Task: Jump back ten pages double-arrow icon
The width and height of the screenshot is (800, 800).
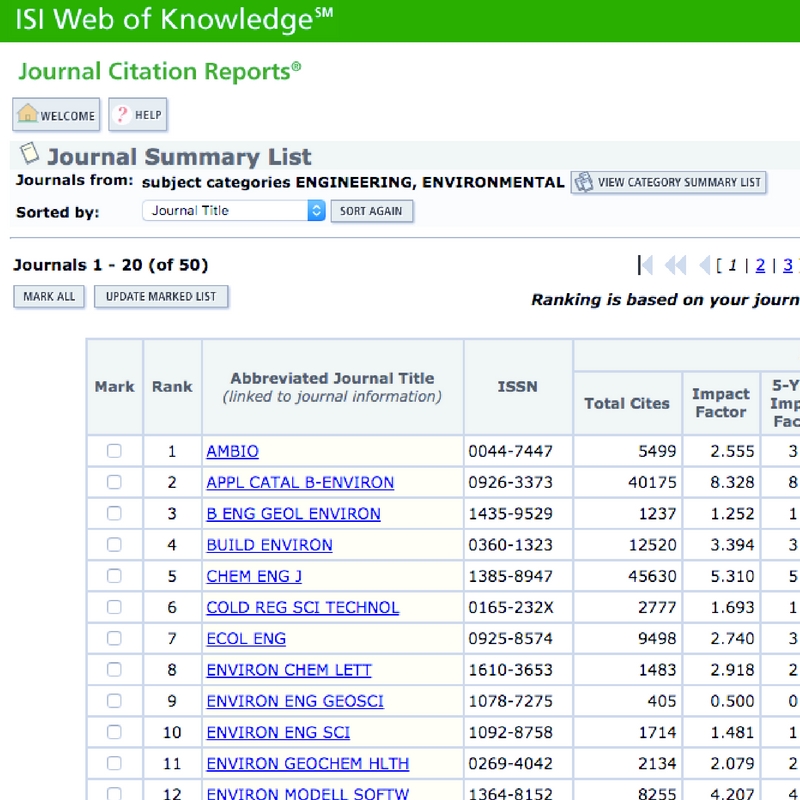Action: (676, 265)
